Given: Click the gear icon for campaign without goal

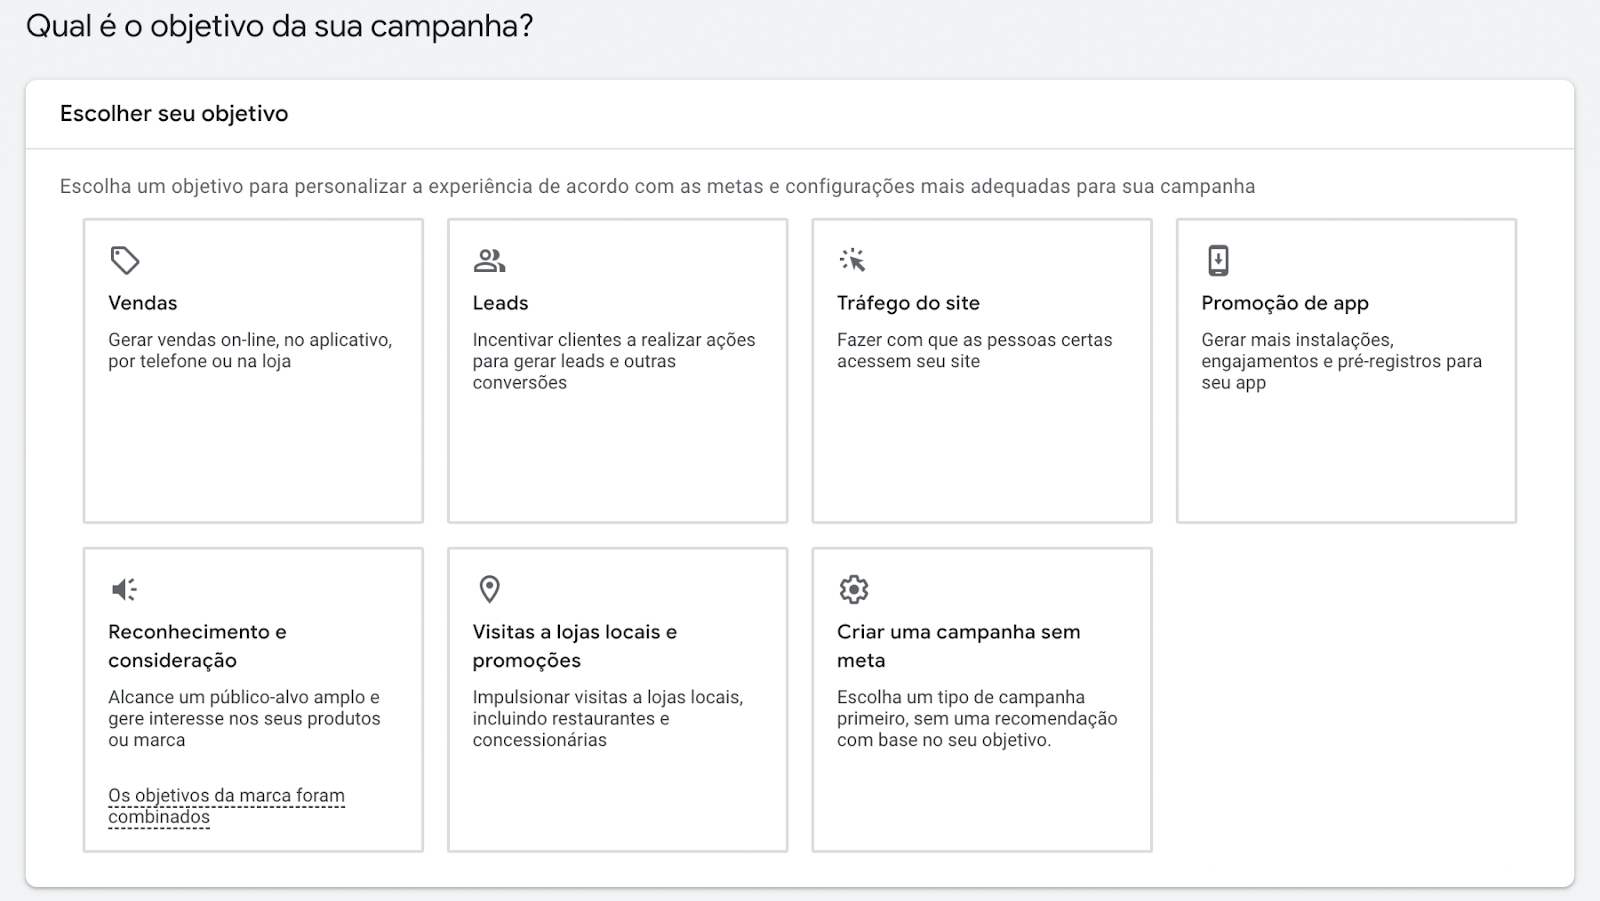Looking at the screenshot, I should (854, 590).
